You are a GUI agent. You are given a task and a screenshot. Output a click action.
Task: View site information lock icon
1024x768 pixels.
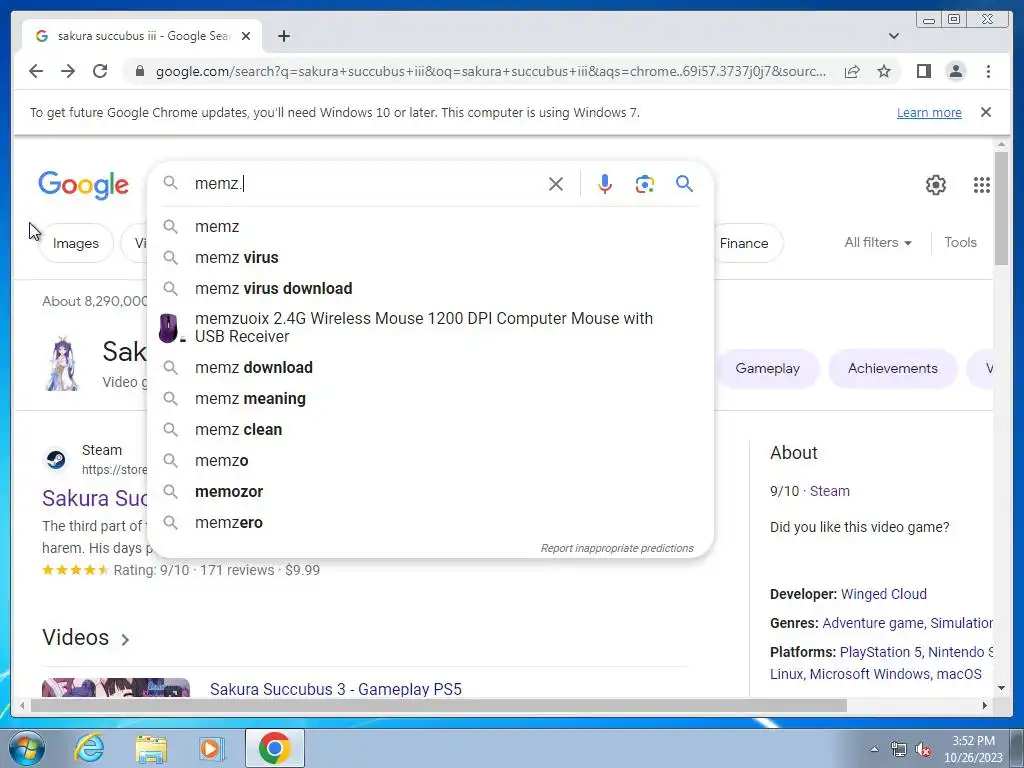[139, 71]
